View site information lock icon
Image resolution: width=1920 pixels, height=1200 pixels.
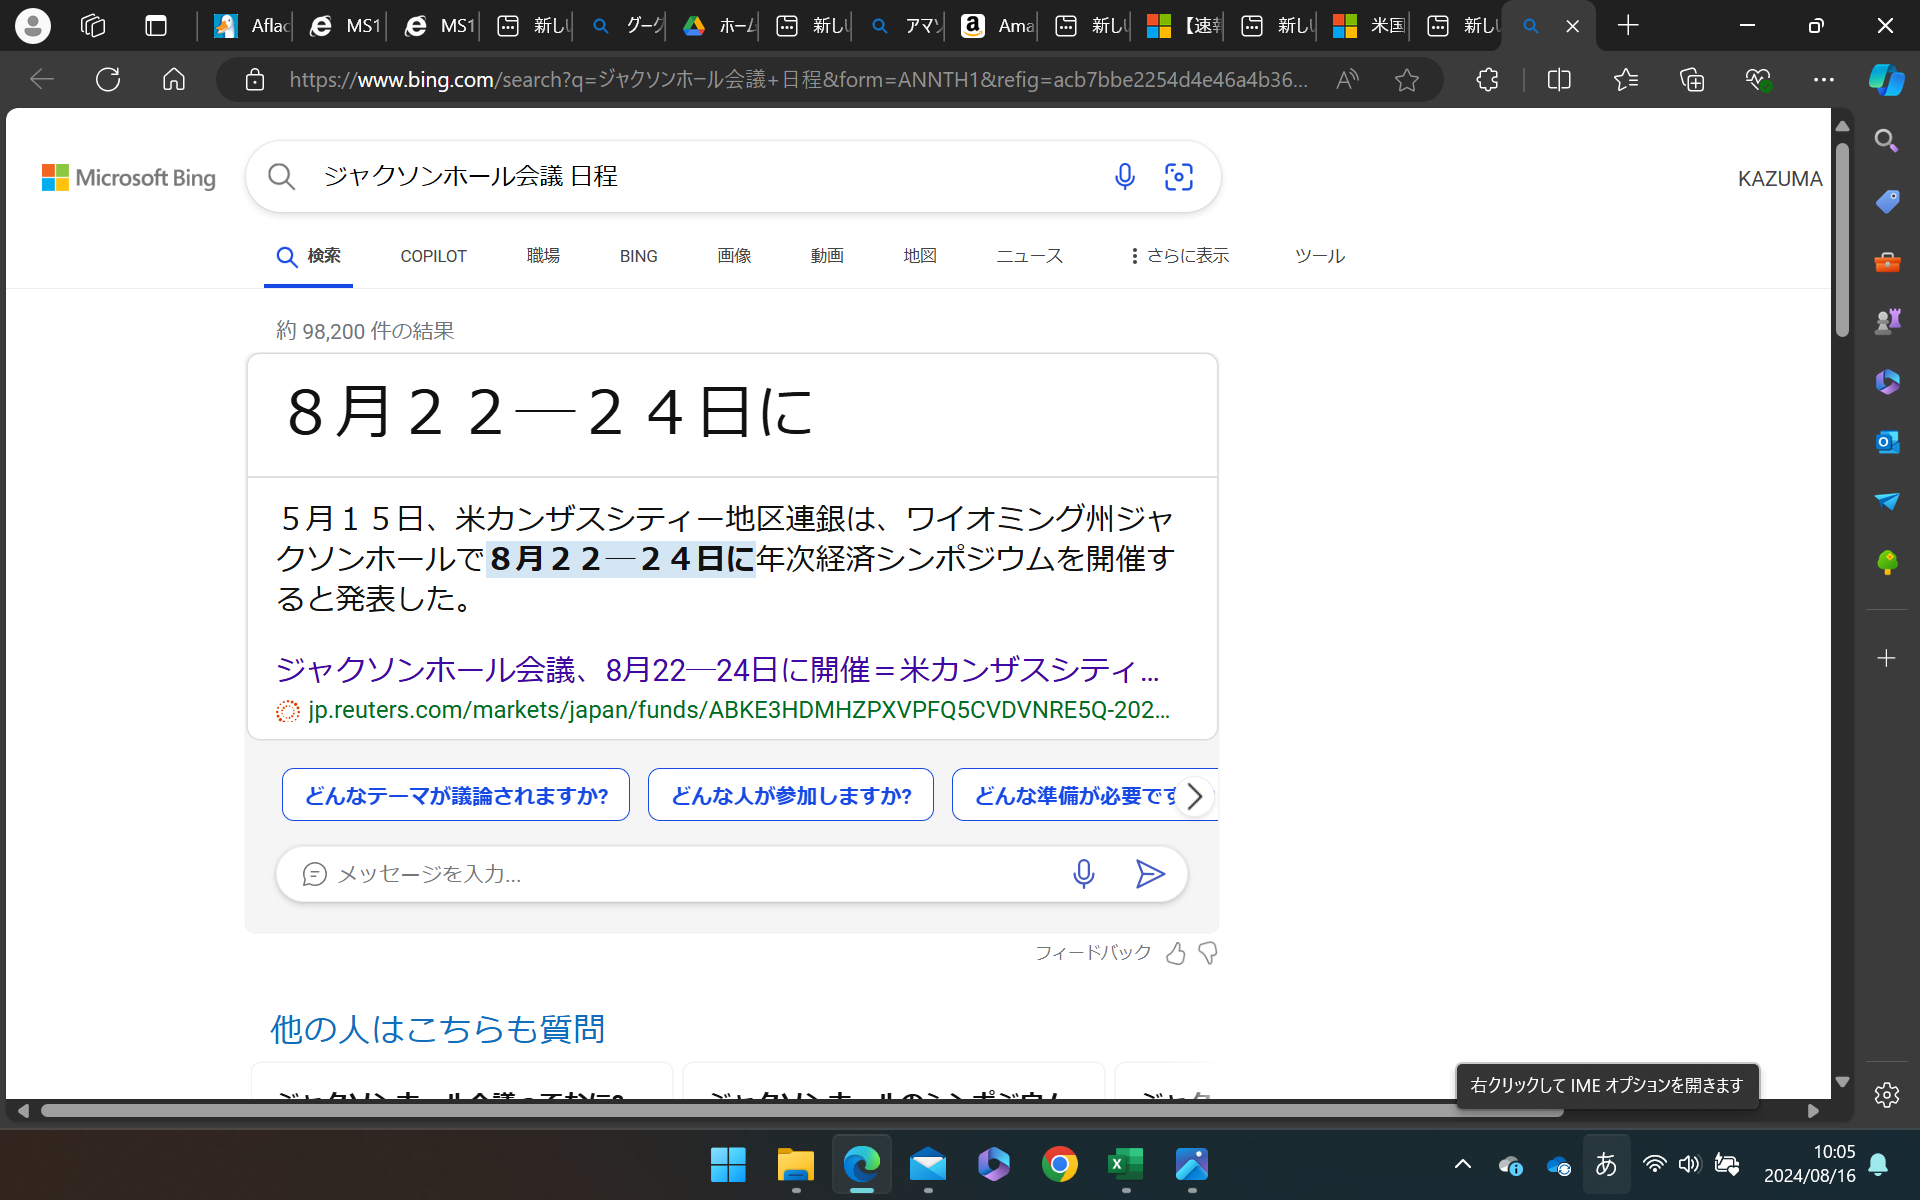coord(255,79)
